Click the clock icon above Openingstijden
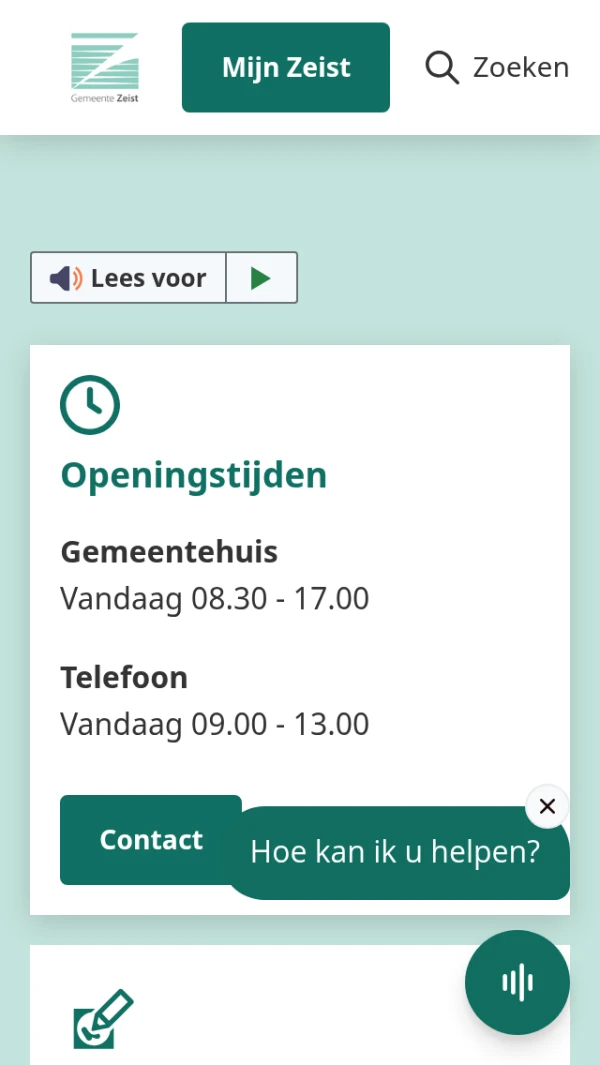600x1065 pixels. coord(90,404)
